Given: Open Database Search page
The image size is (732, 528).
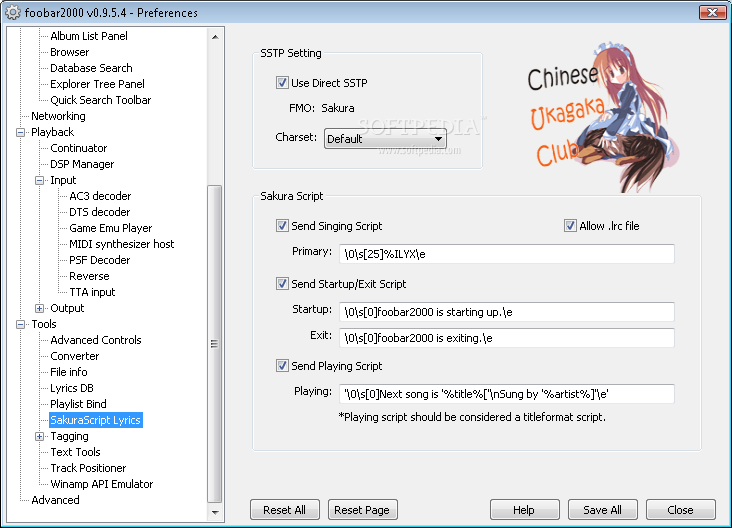Looking at the screenshot, I should click(x=91, y=68).
